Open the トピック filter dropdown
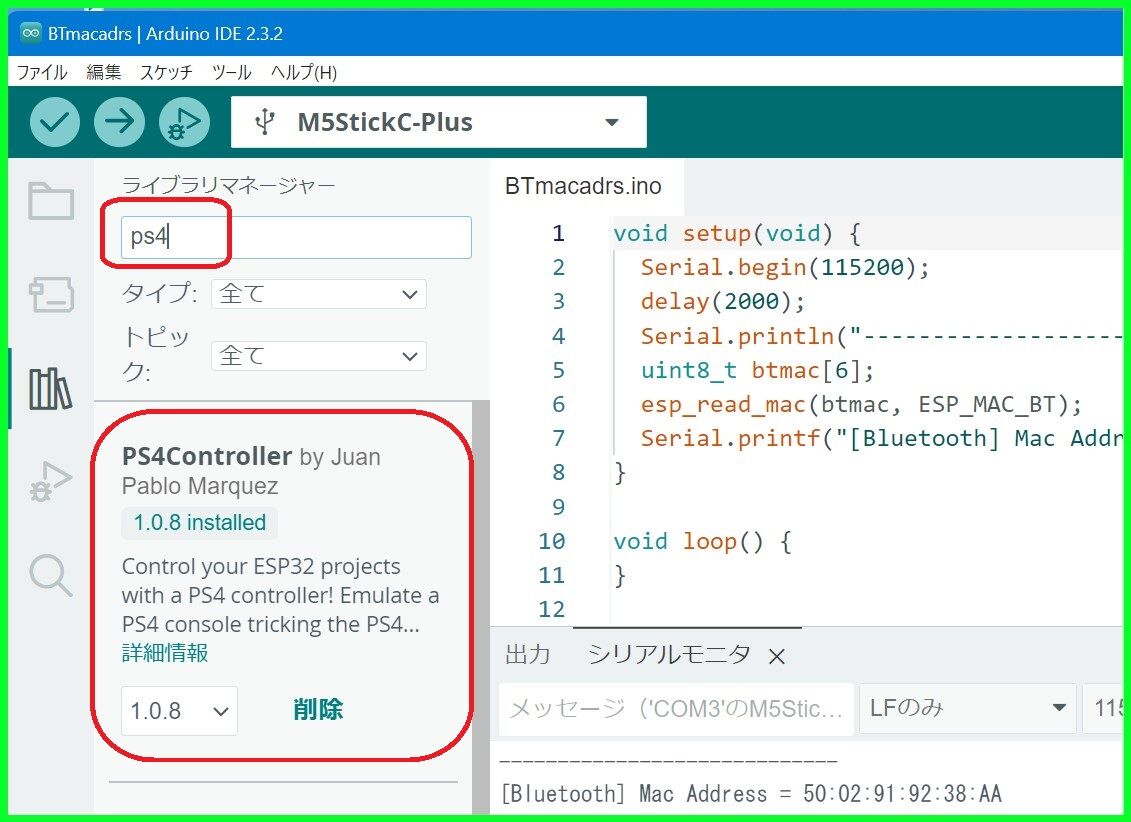The height and width of the screenshot is (822, 1131). [x=319, y=356]
